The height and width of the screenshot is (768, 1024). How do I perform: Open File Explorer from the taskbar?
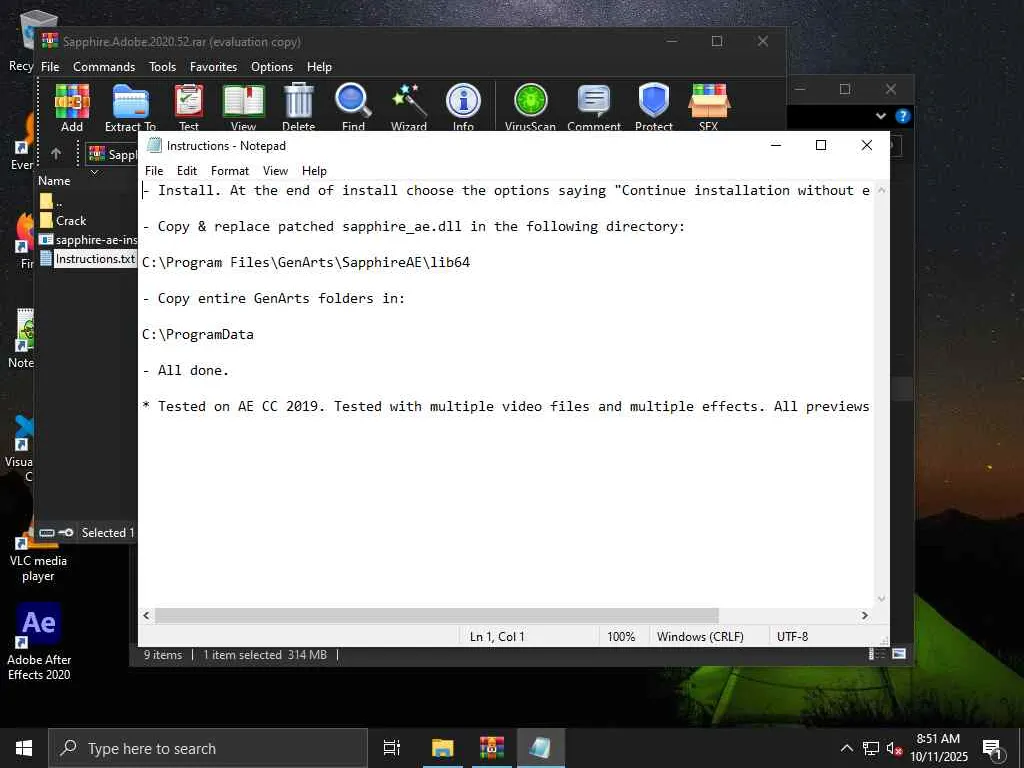click(442, 748)
